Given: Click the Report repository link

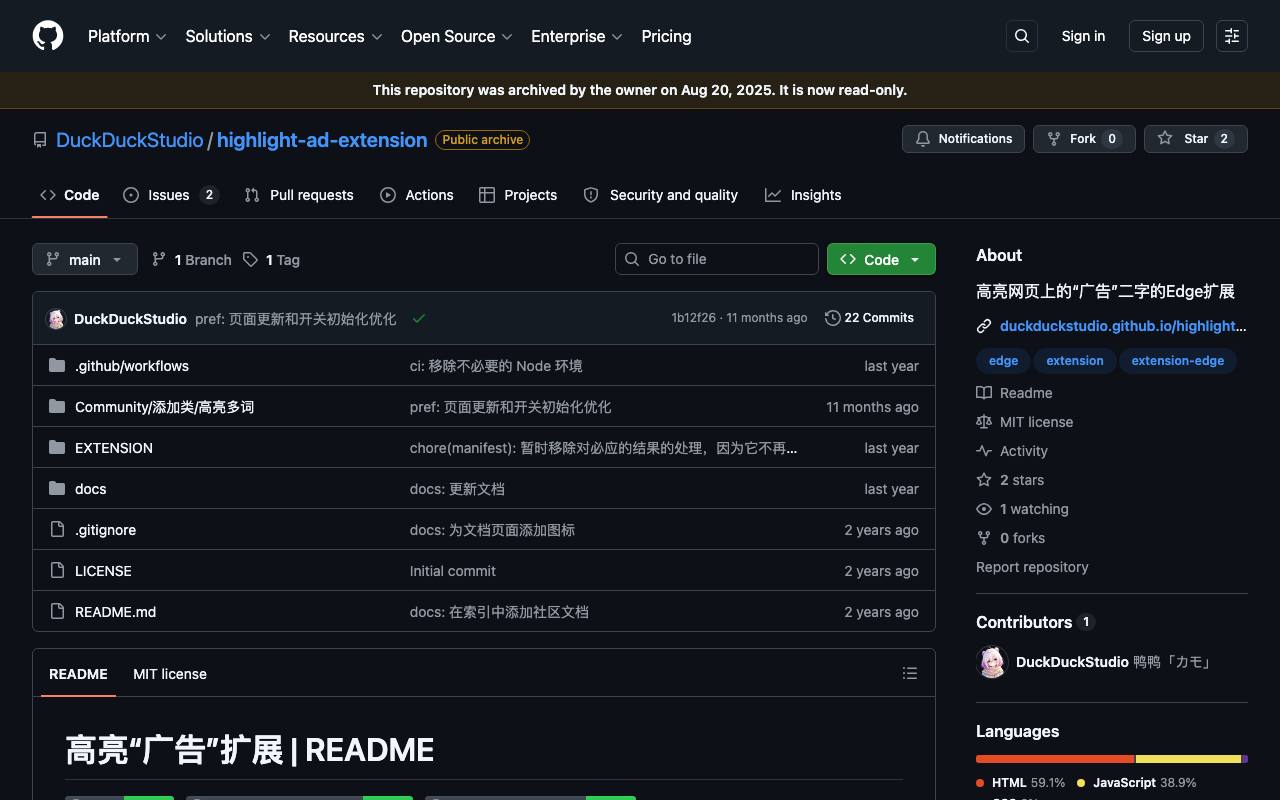Looking at the screenshot, I should click(x=1032, y=567).
